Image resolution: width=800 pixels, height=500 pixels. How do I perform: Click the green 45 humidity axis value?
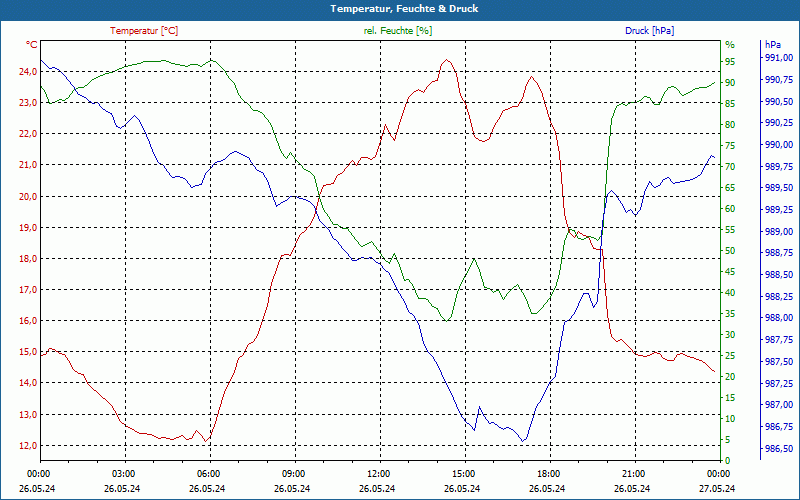pyautogui.click(x=730, y=271)
